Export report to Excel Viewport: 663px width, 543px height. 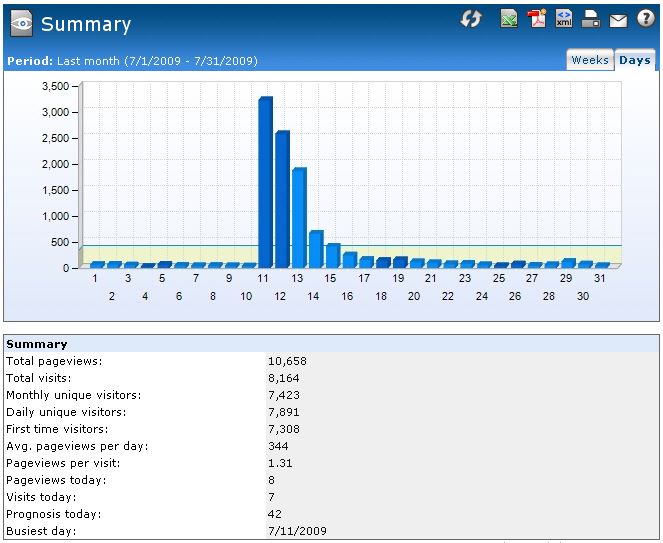(509, 19)
